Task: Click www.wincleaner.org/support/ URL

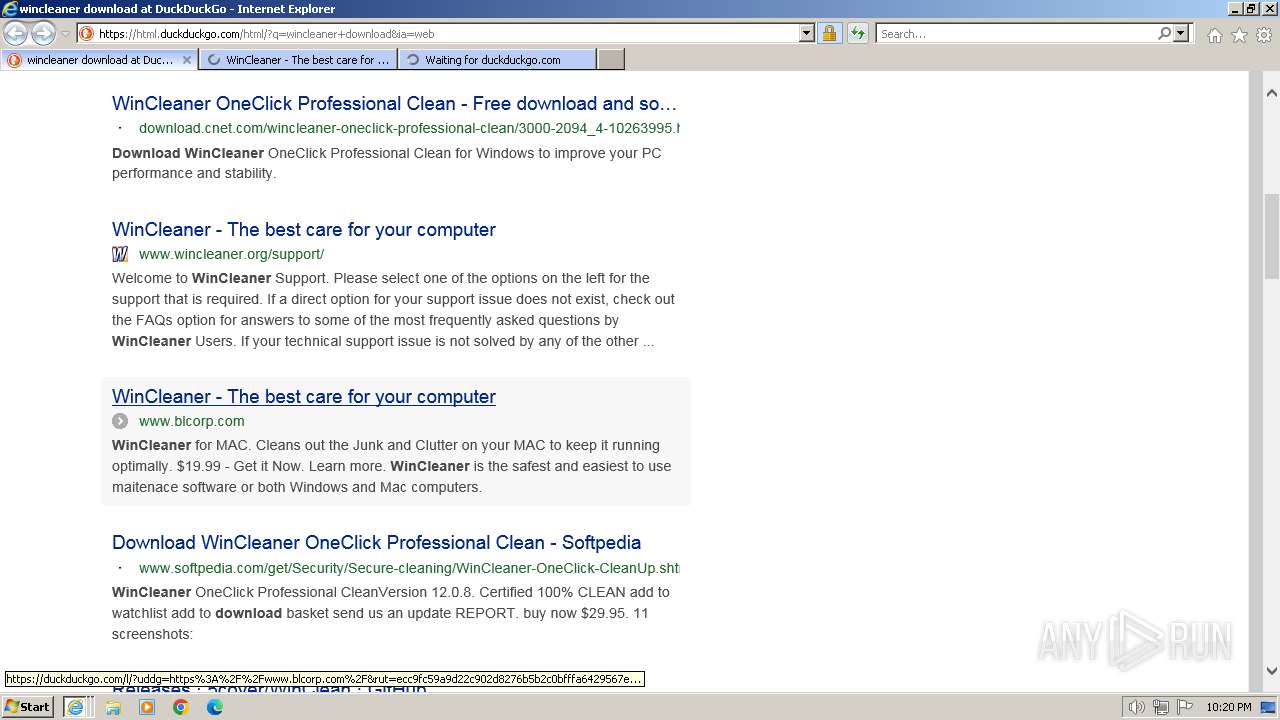Action: pos(231,254)
